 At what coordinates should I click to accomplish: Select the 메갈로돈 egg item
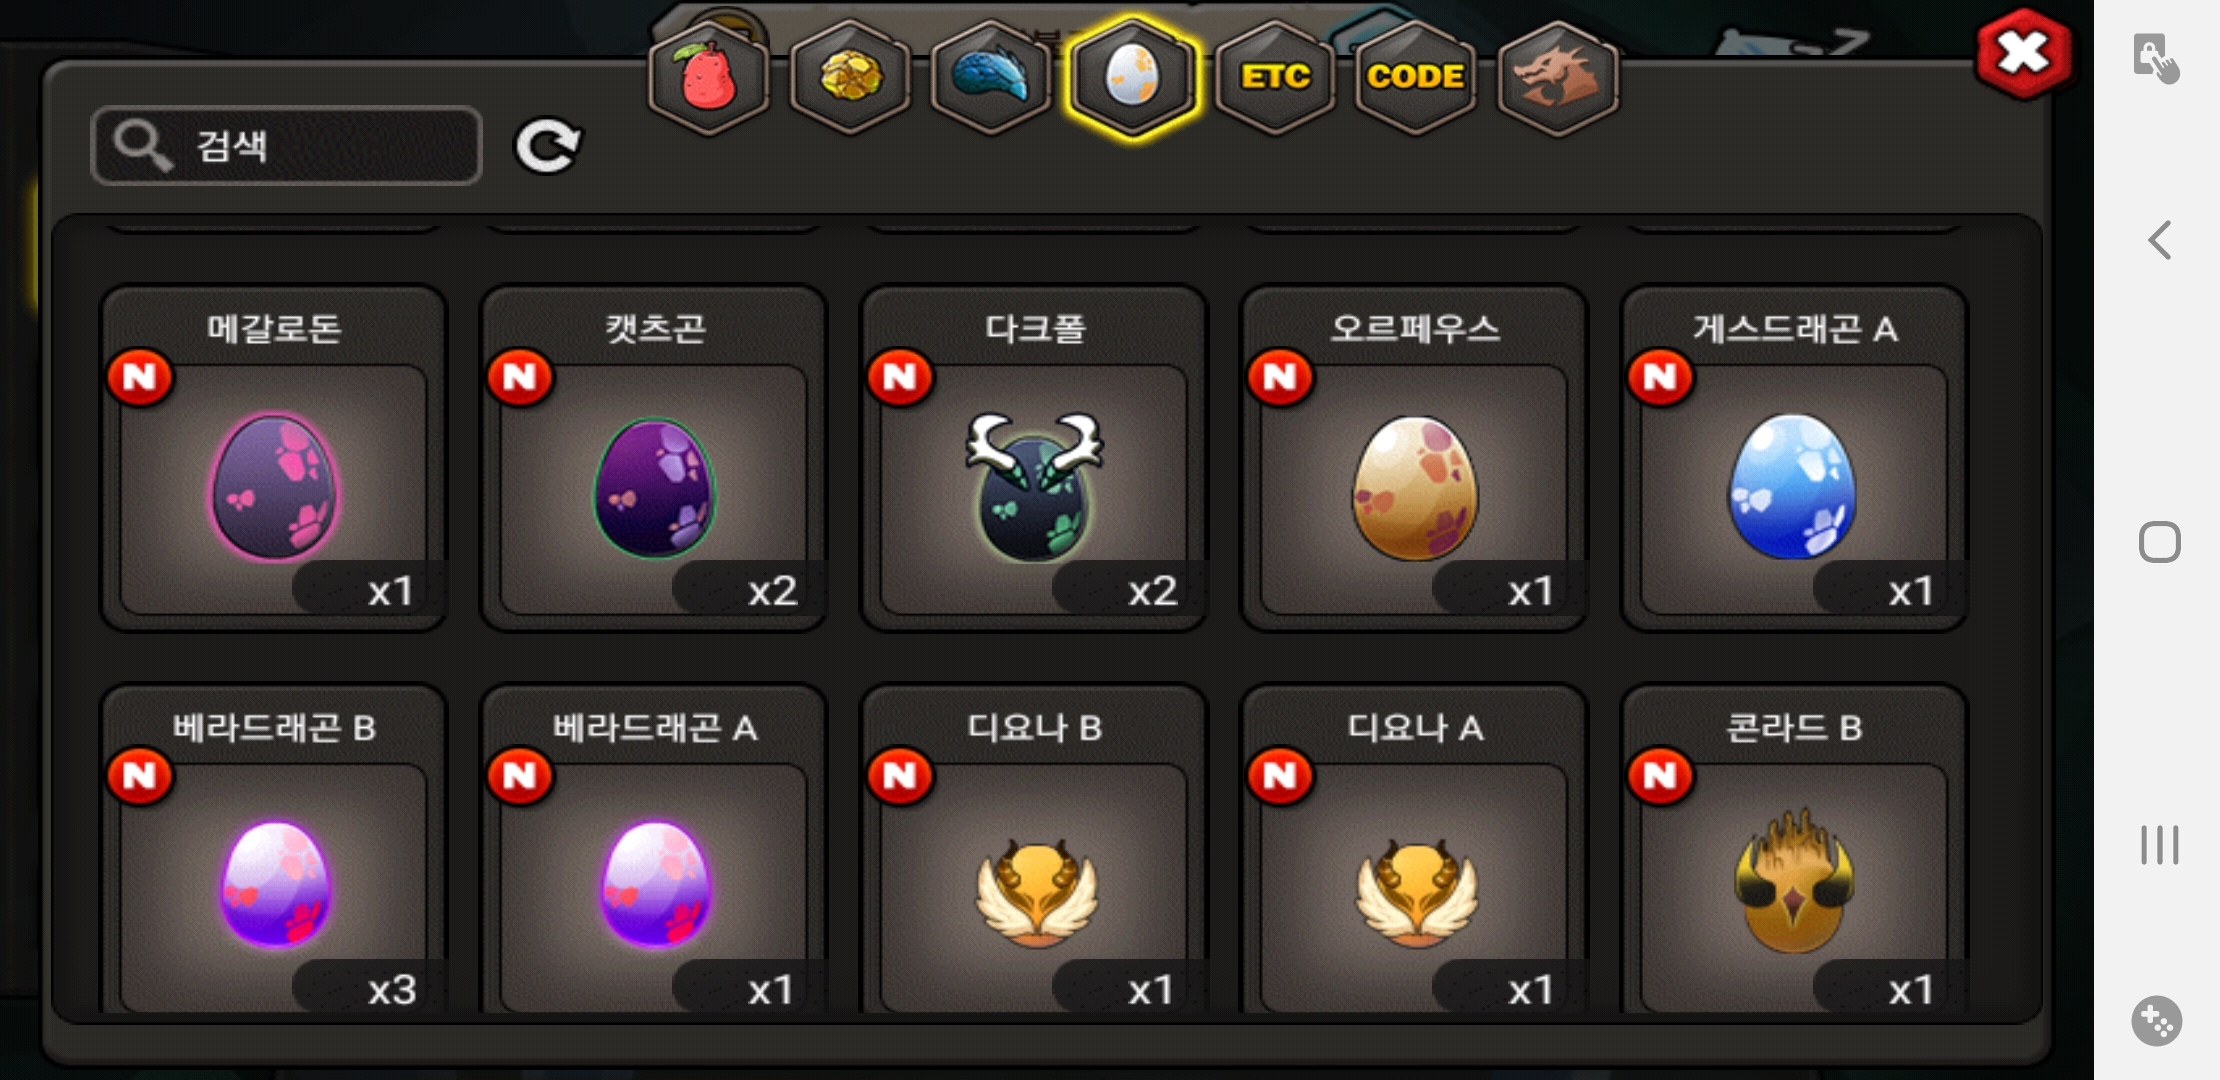273,459
